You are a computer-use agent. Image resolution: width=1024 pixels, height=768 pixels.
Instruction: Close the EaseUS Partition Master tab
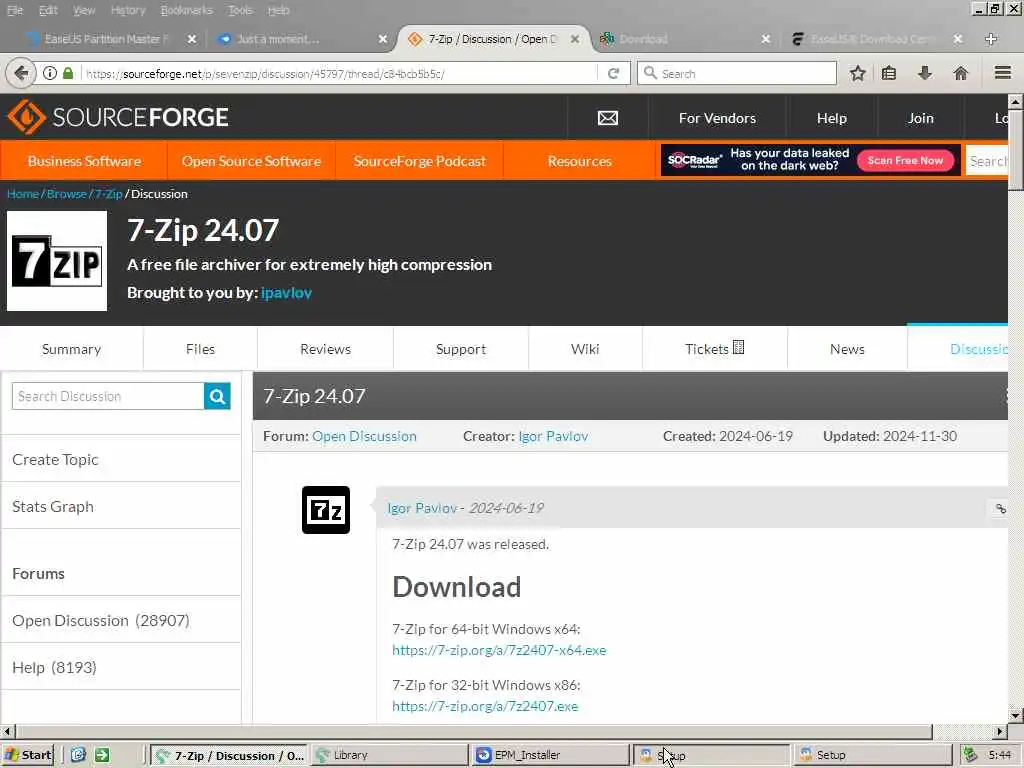192,39
